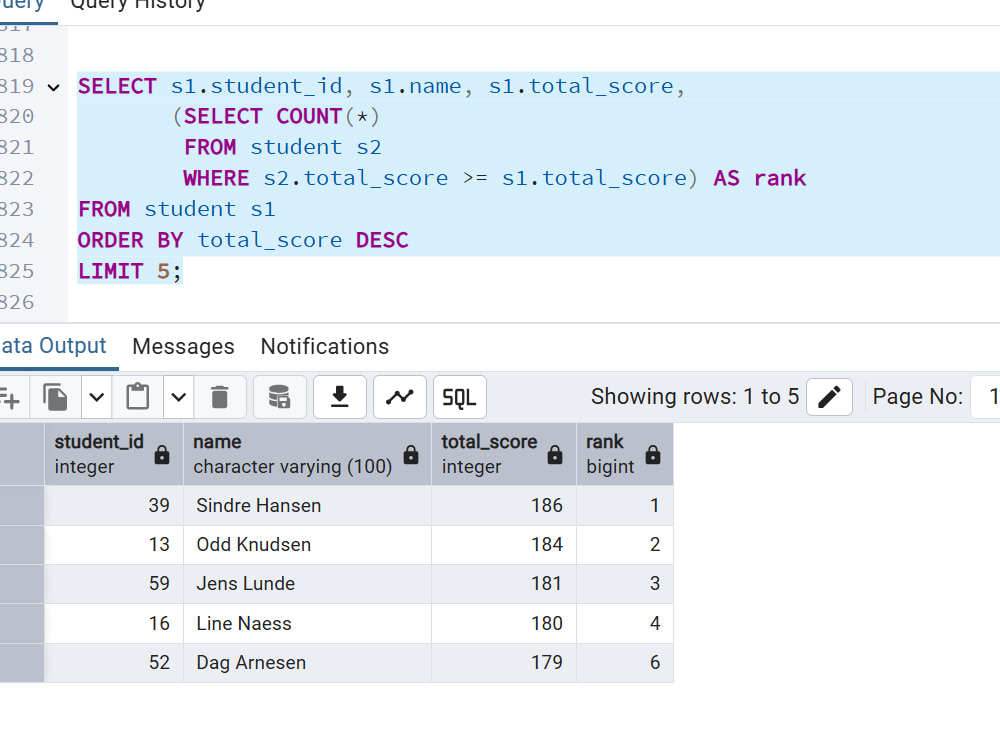This screenshot has width=1000, height=750.
Task: Click the total_score cell 186
Action: click(504, 506)
